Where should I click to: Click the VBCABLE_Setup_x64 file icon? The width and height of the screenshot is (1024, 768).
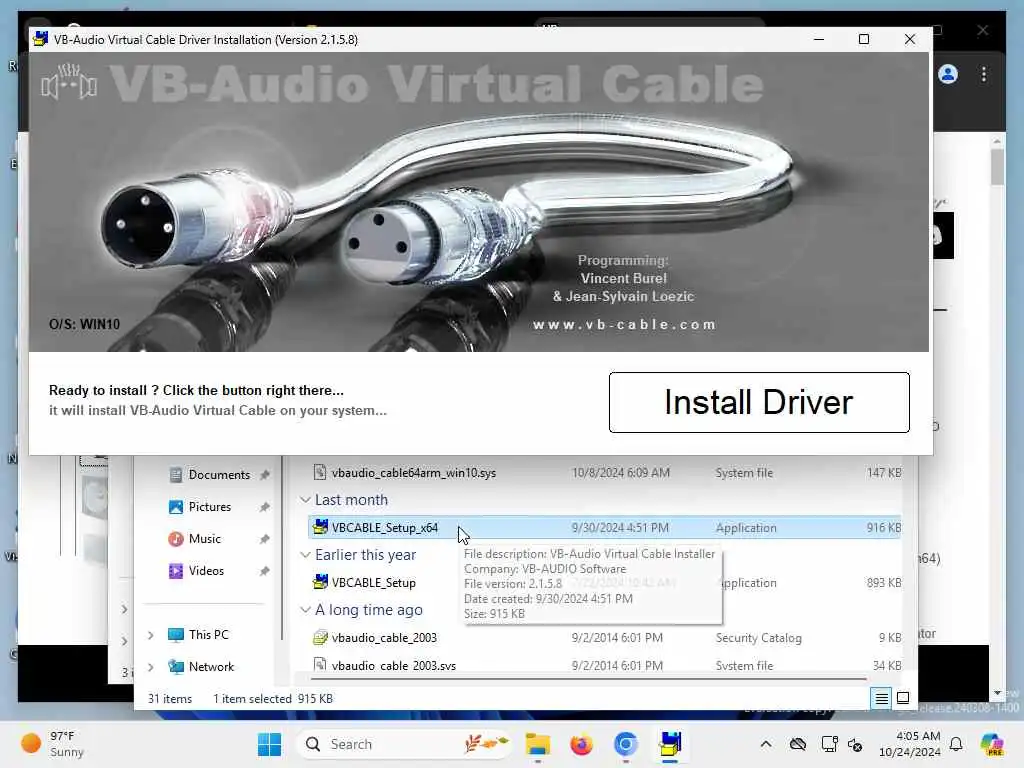tap(320, 527)
